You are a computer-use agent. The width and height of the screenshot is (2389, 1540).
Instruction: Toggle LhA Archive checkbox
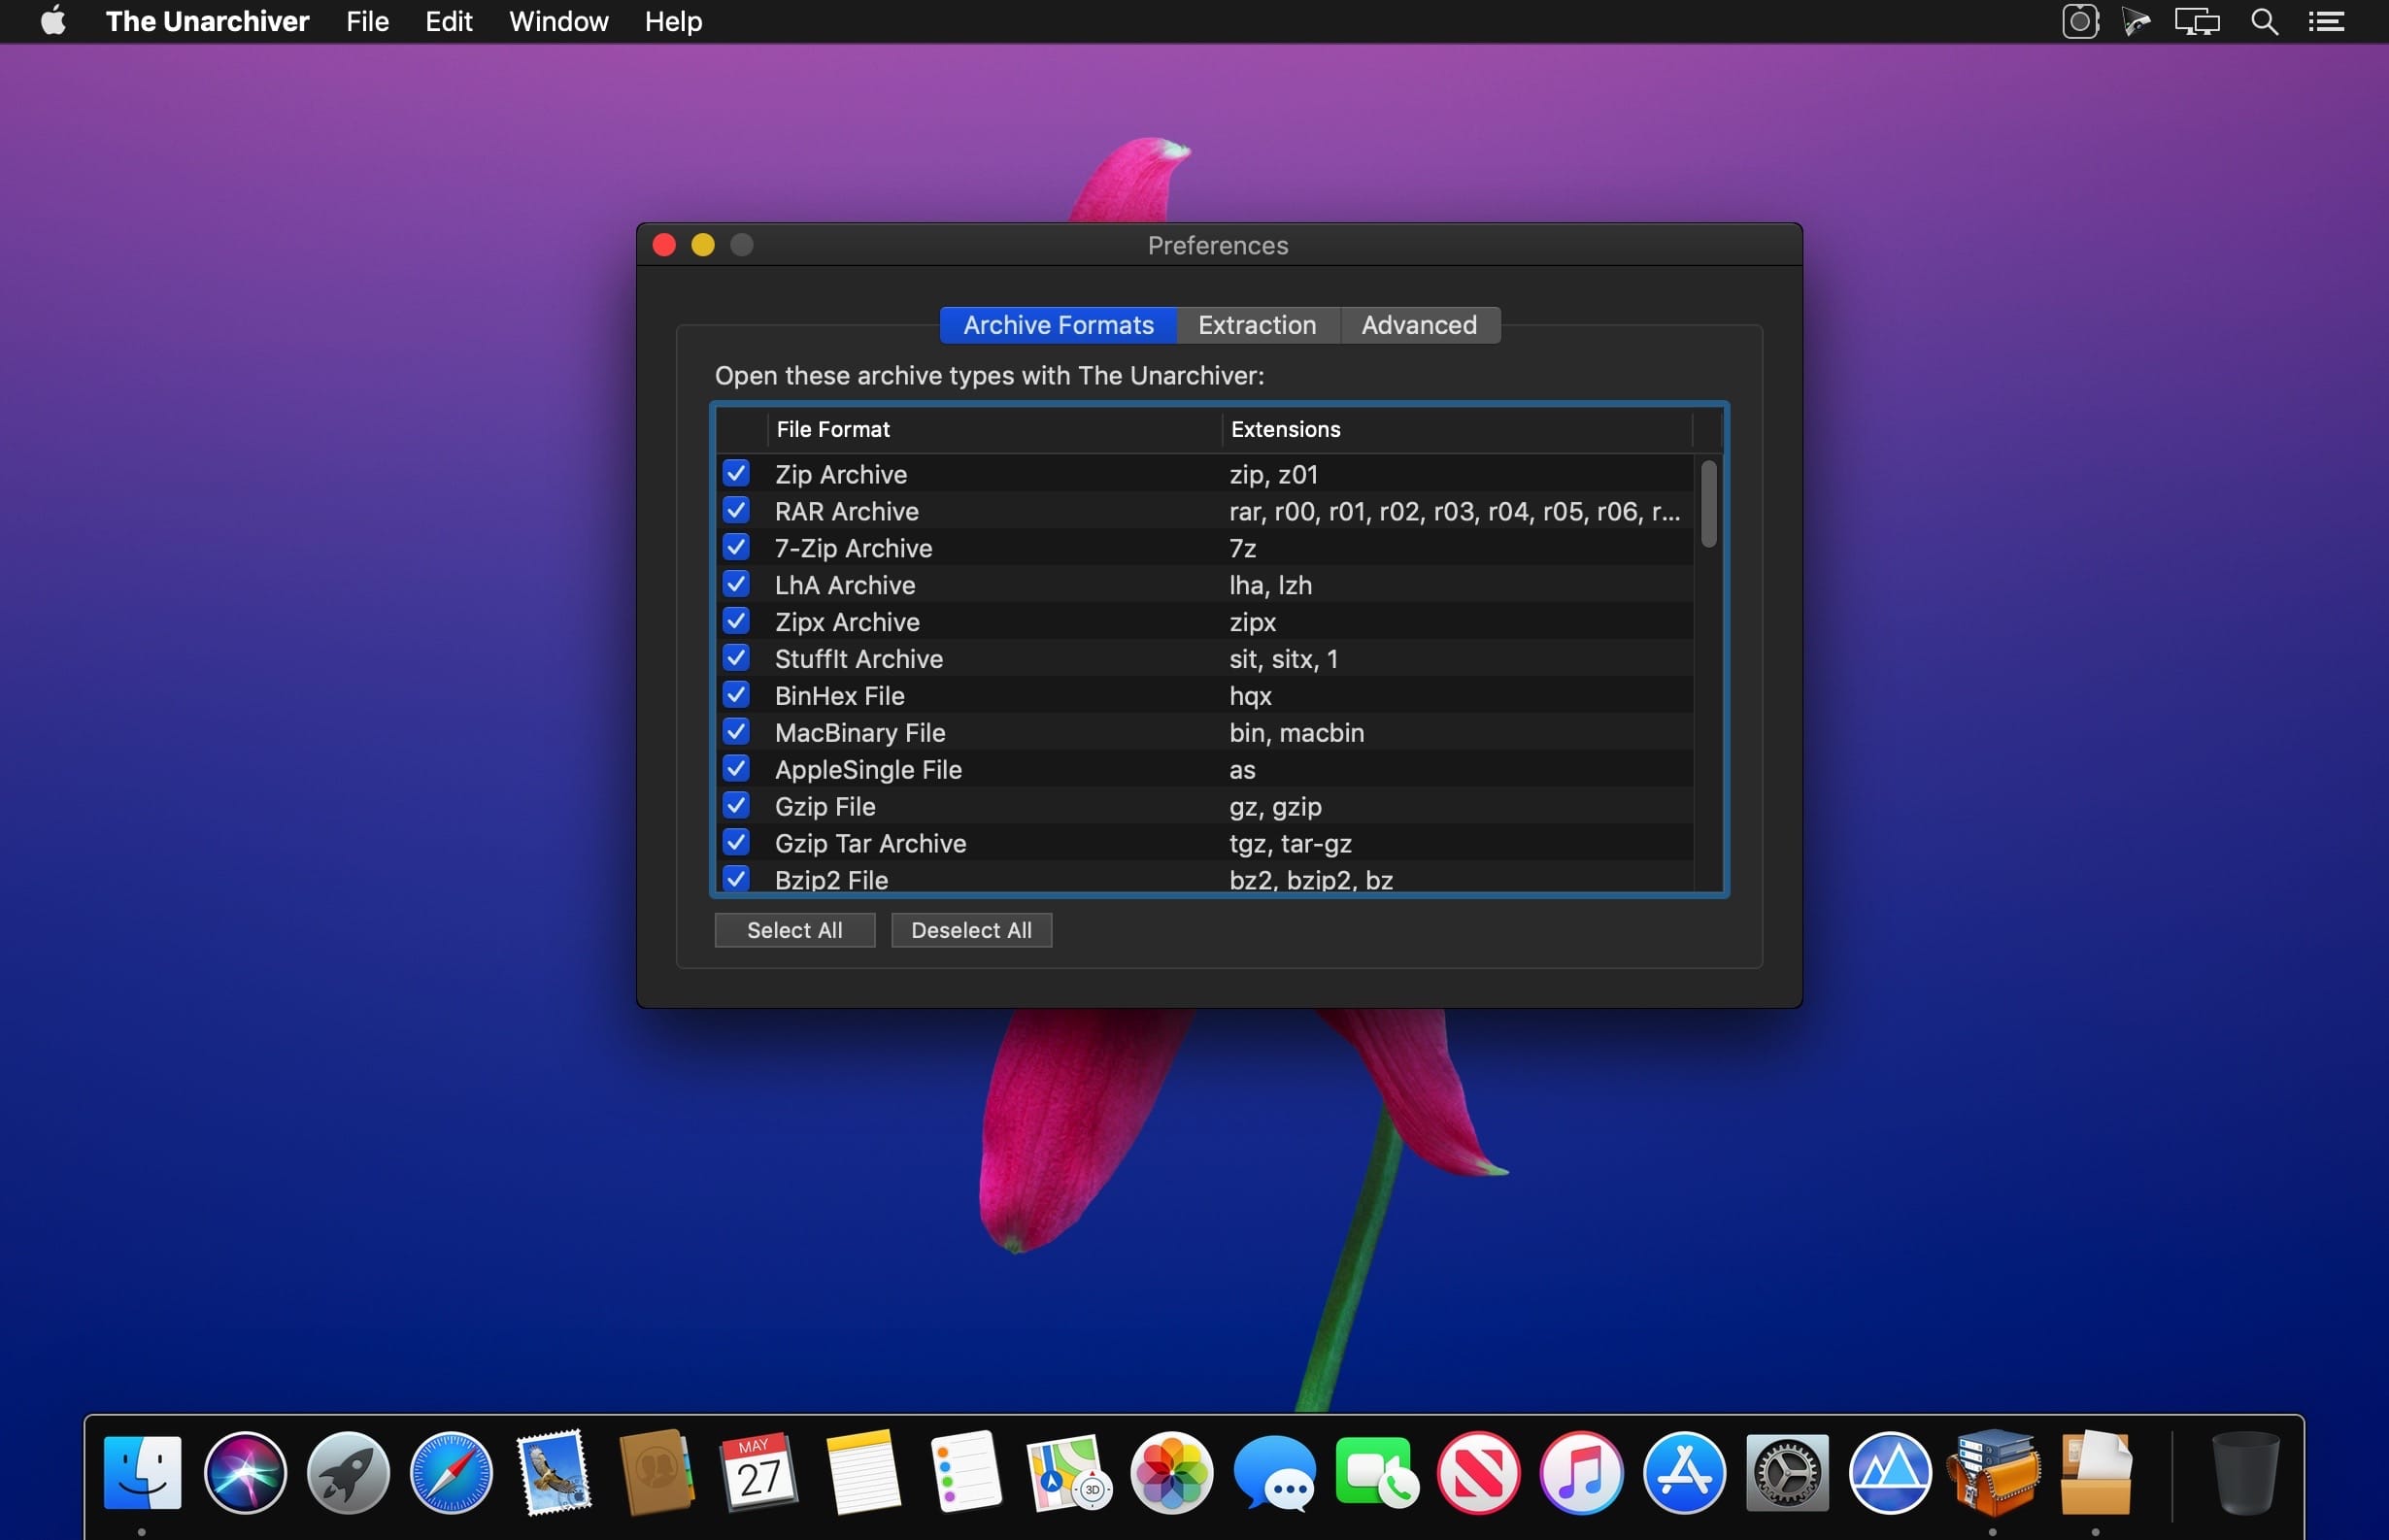coord(736,584)
